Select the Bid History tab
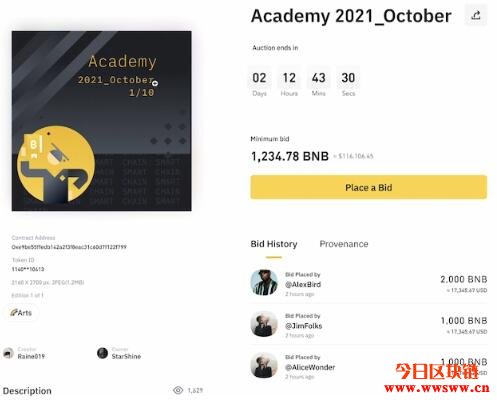This screenshot has width=497, height=400. click(274, 244)
